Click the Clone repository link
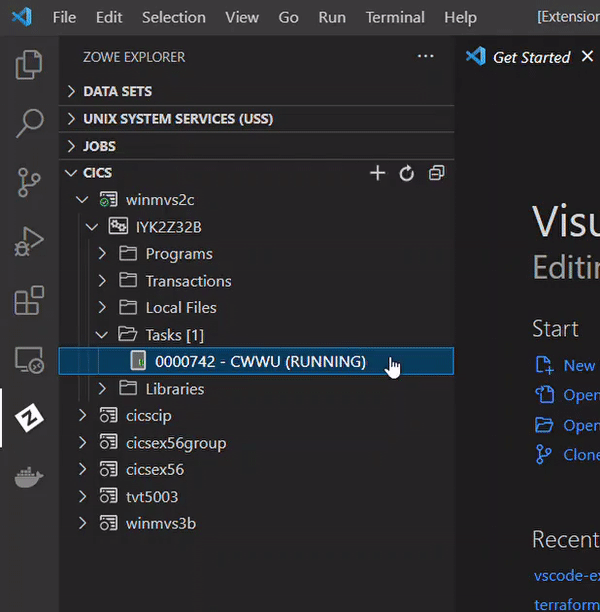Screen dimensions: 600x612 [582, 455]
